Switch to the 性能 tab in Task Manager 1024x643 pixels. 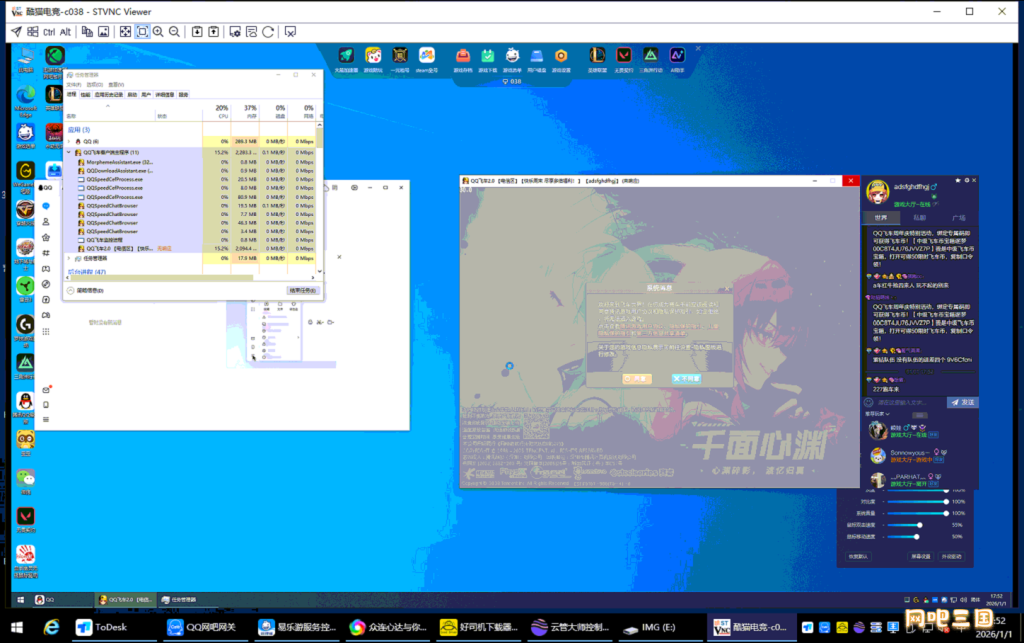click(85, 94)
